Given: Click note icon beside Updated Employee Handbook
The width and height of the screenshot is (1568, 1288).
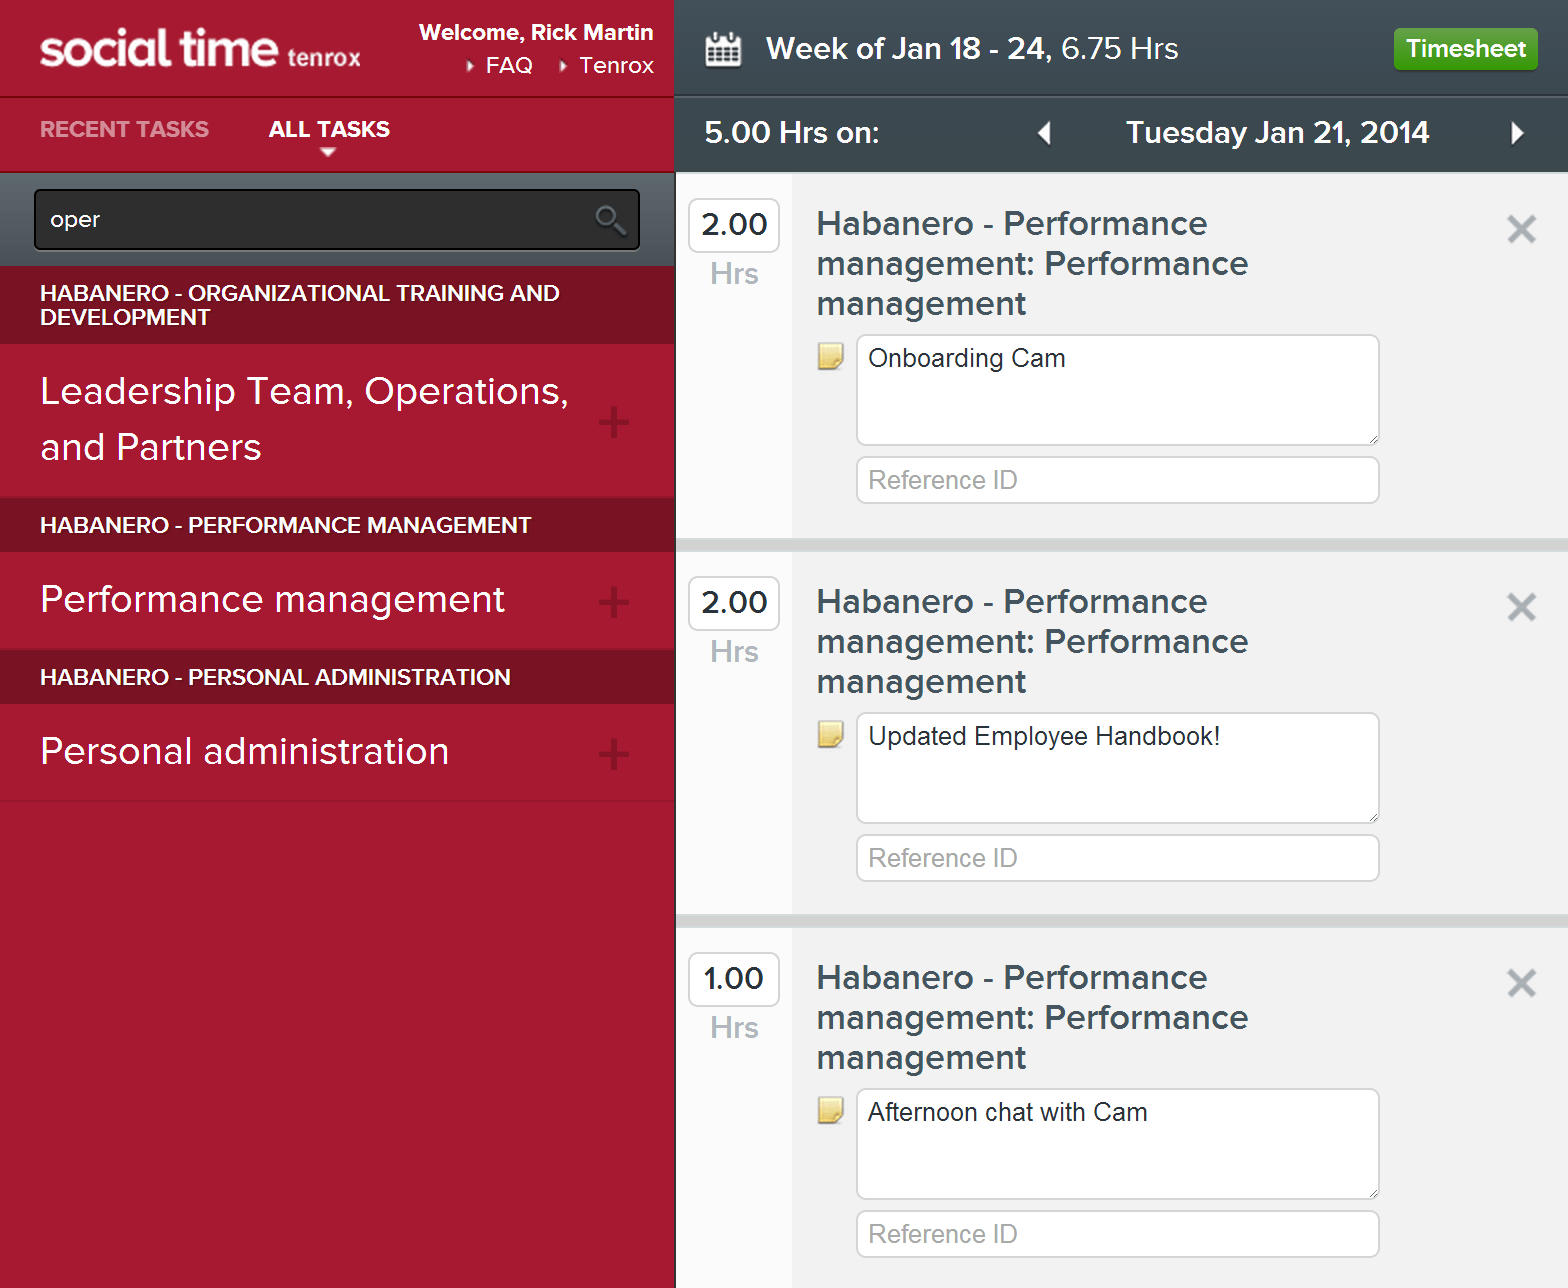Looking at the screenshot, I should point(830,734).
